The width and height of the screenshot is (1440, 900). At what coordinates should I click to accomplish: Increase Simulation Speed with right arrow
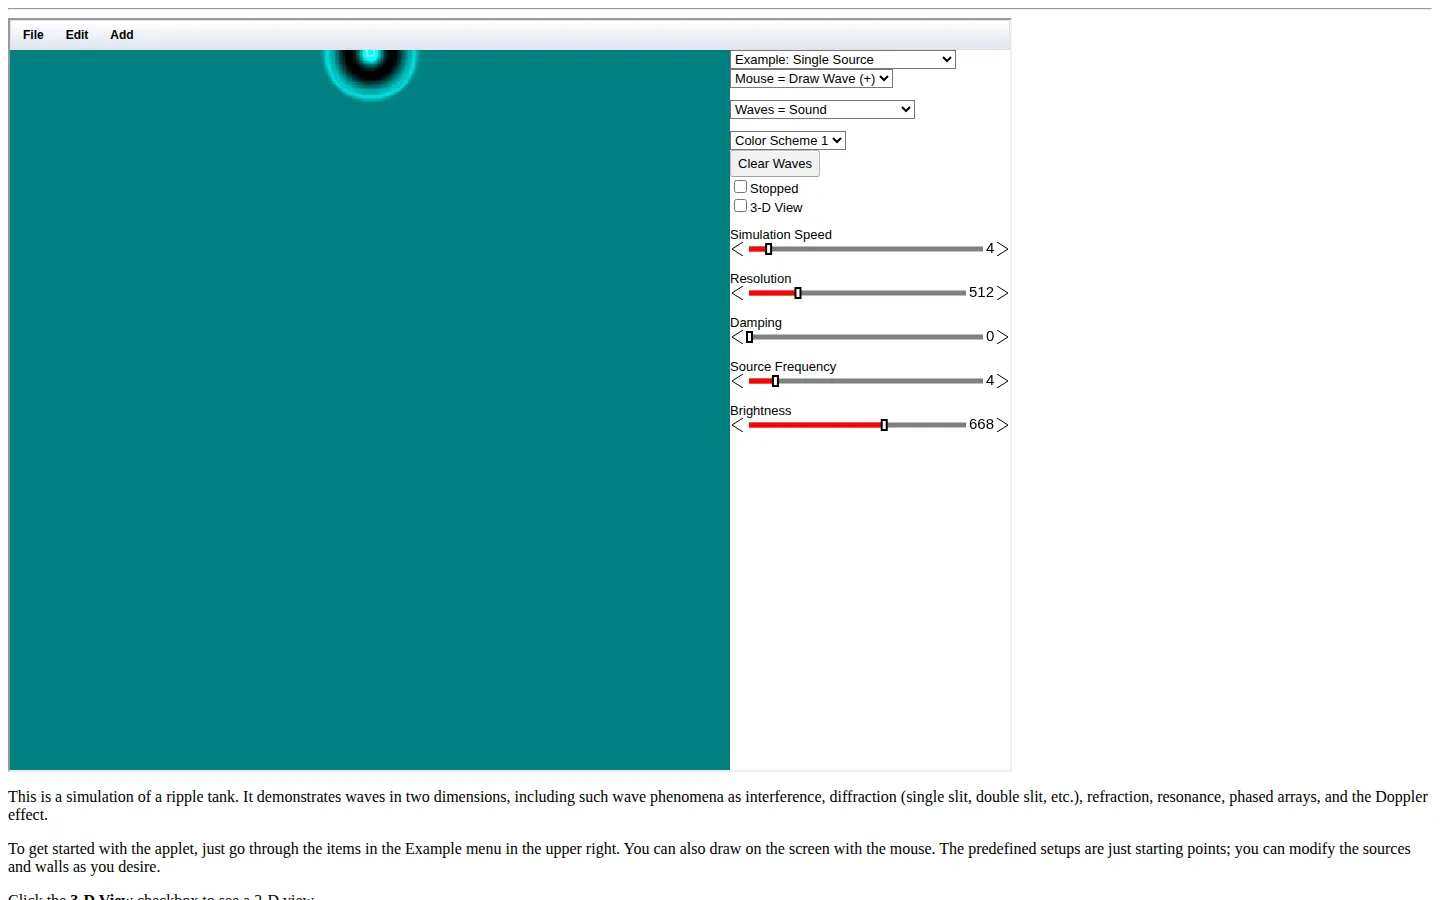1002,249
